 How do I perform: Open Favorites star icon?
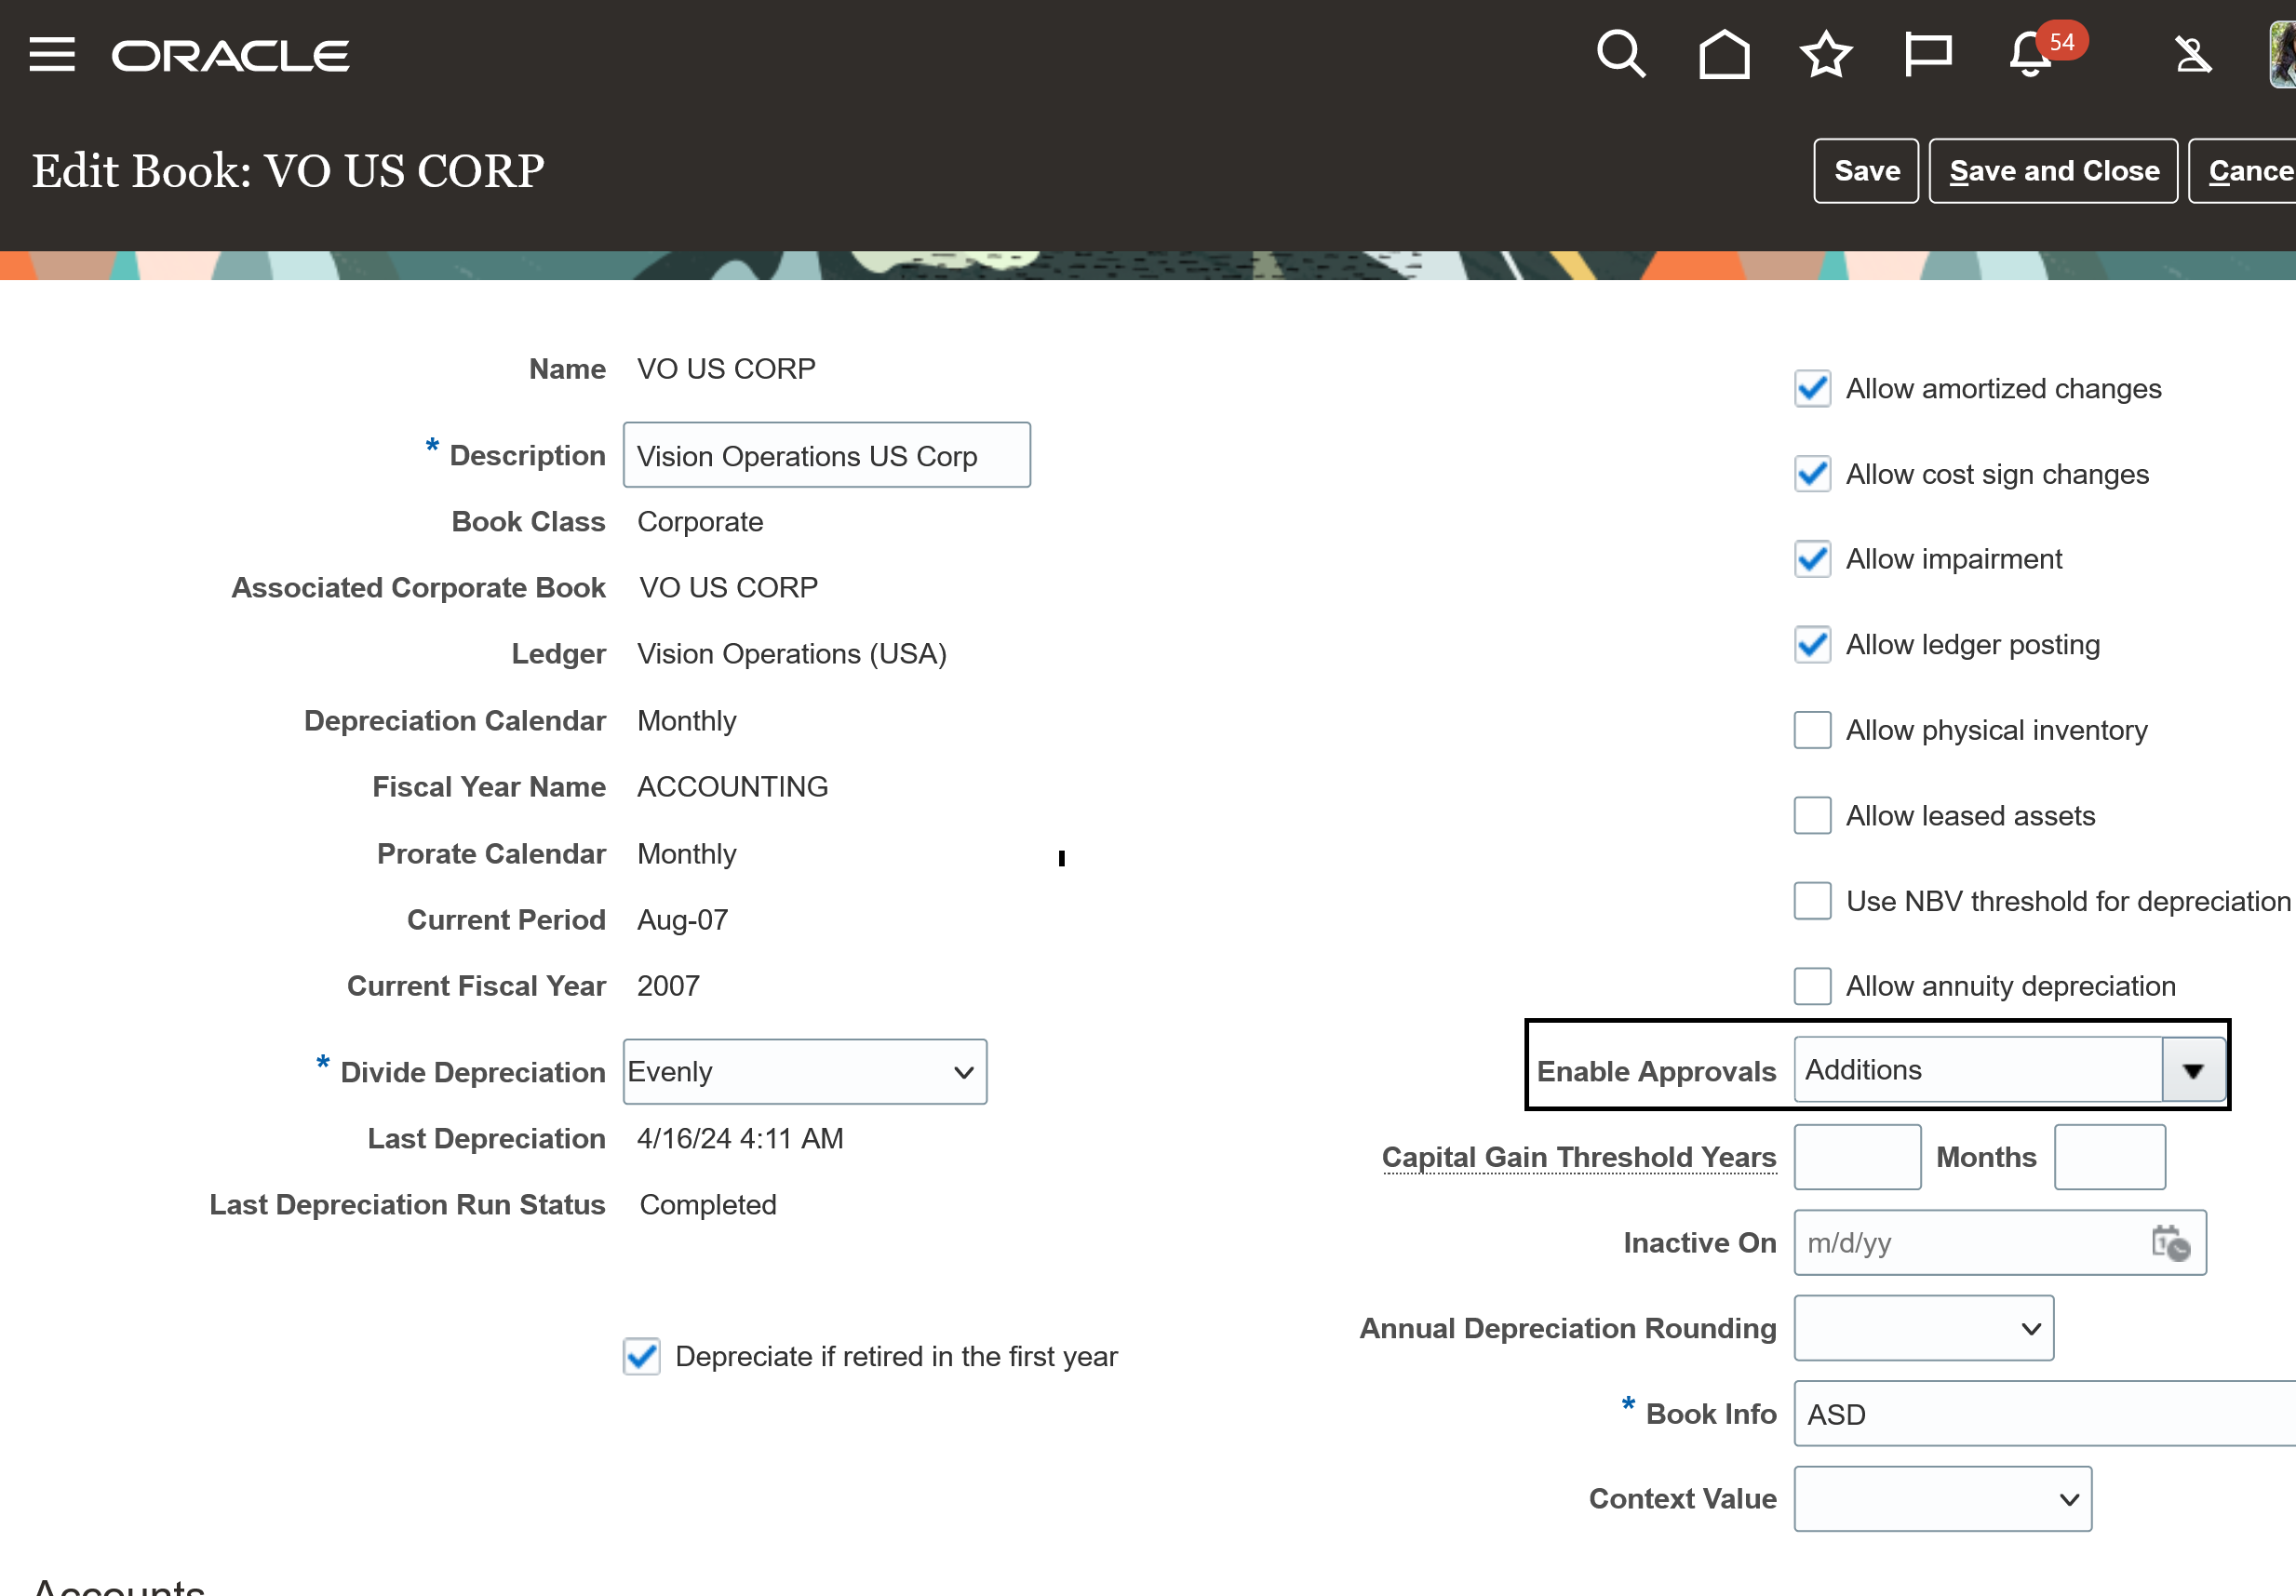click(x=1826, y=54)
